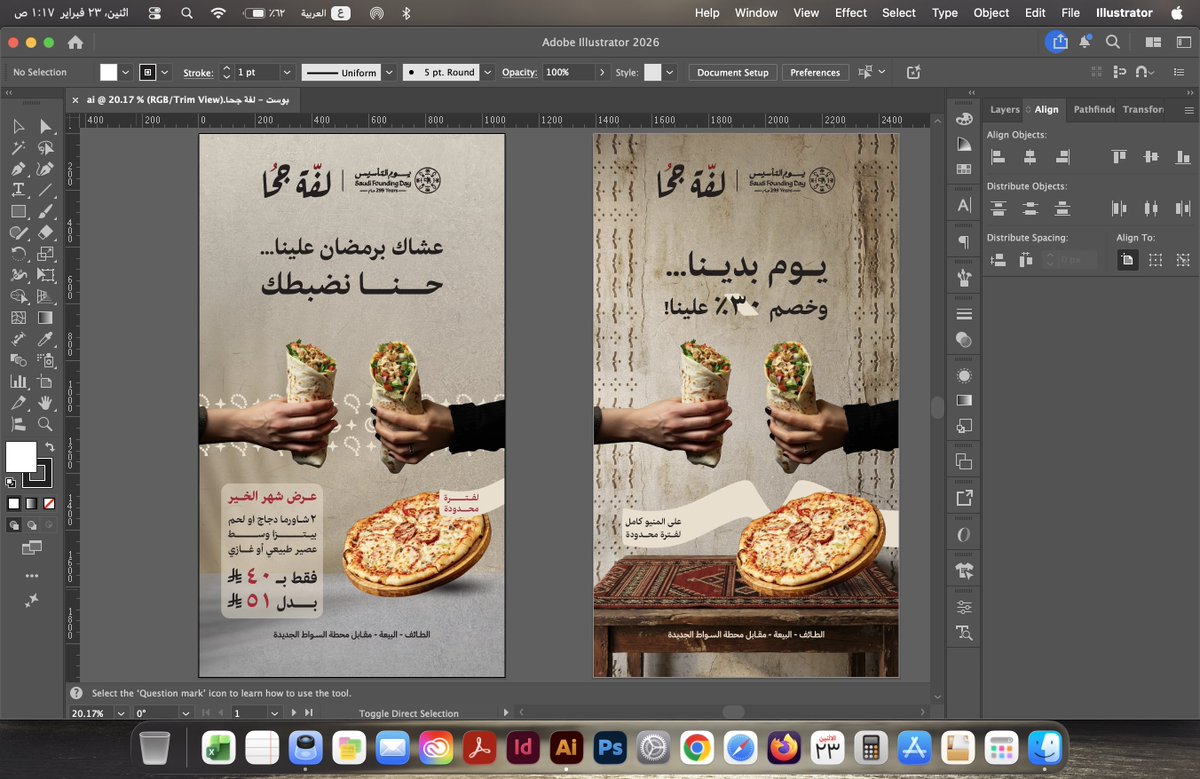This screenshot has width=1200, height=779.
Task: Select the Line Segment tool
Action: click(45, 190)
